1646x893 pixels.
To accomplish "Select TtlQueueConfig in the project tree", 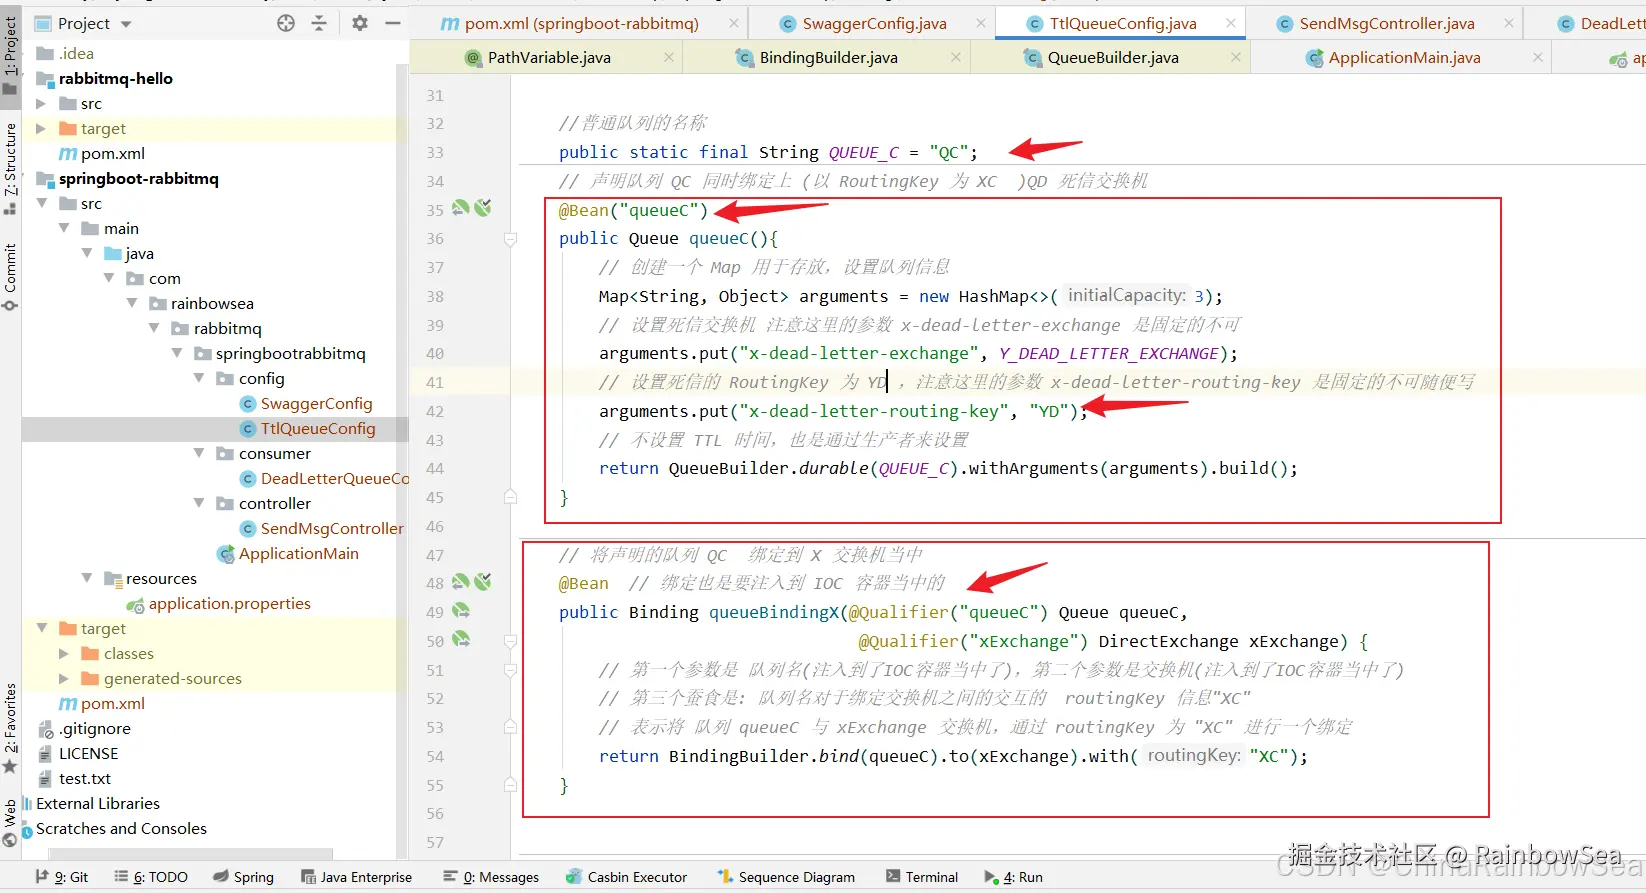I will [318, 428].
